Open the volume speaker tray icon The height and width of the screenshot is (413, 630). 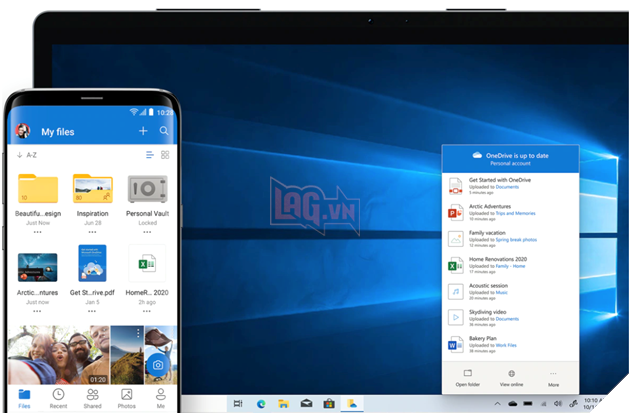point(558,403)
